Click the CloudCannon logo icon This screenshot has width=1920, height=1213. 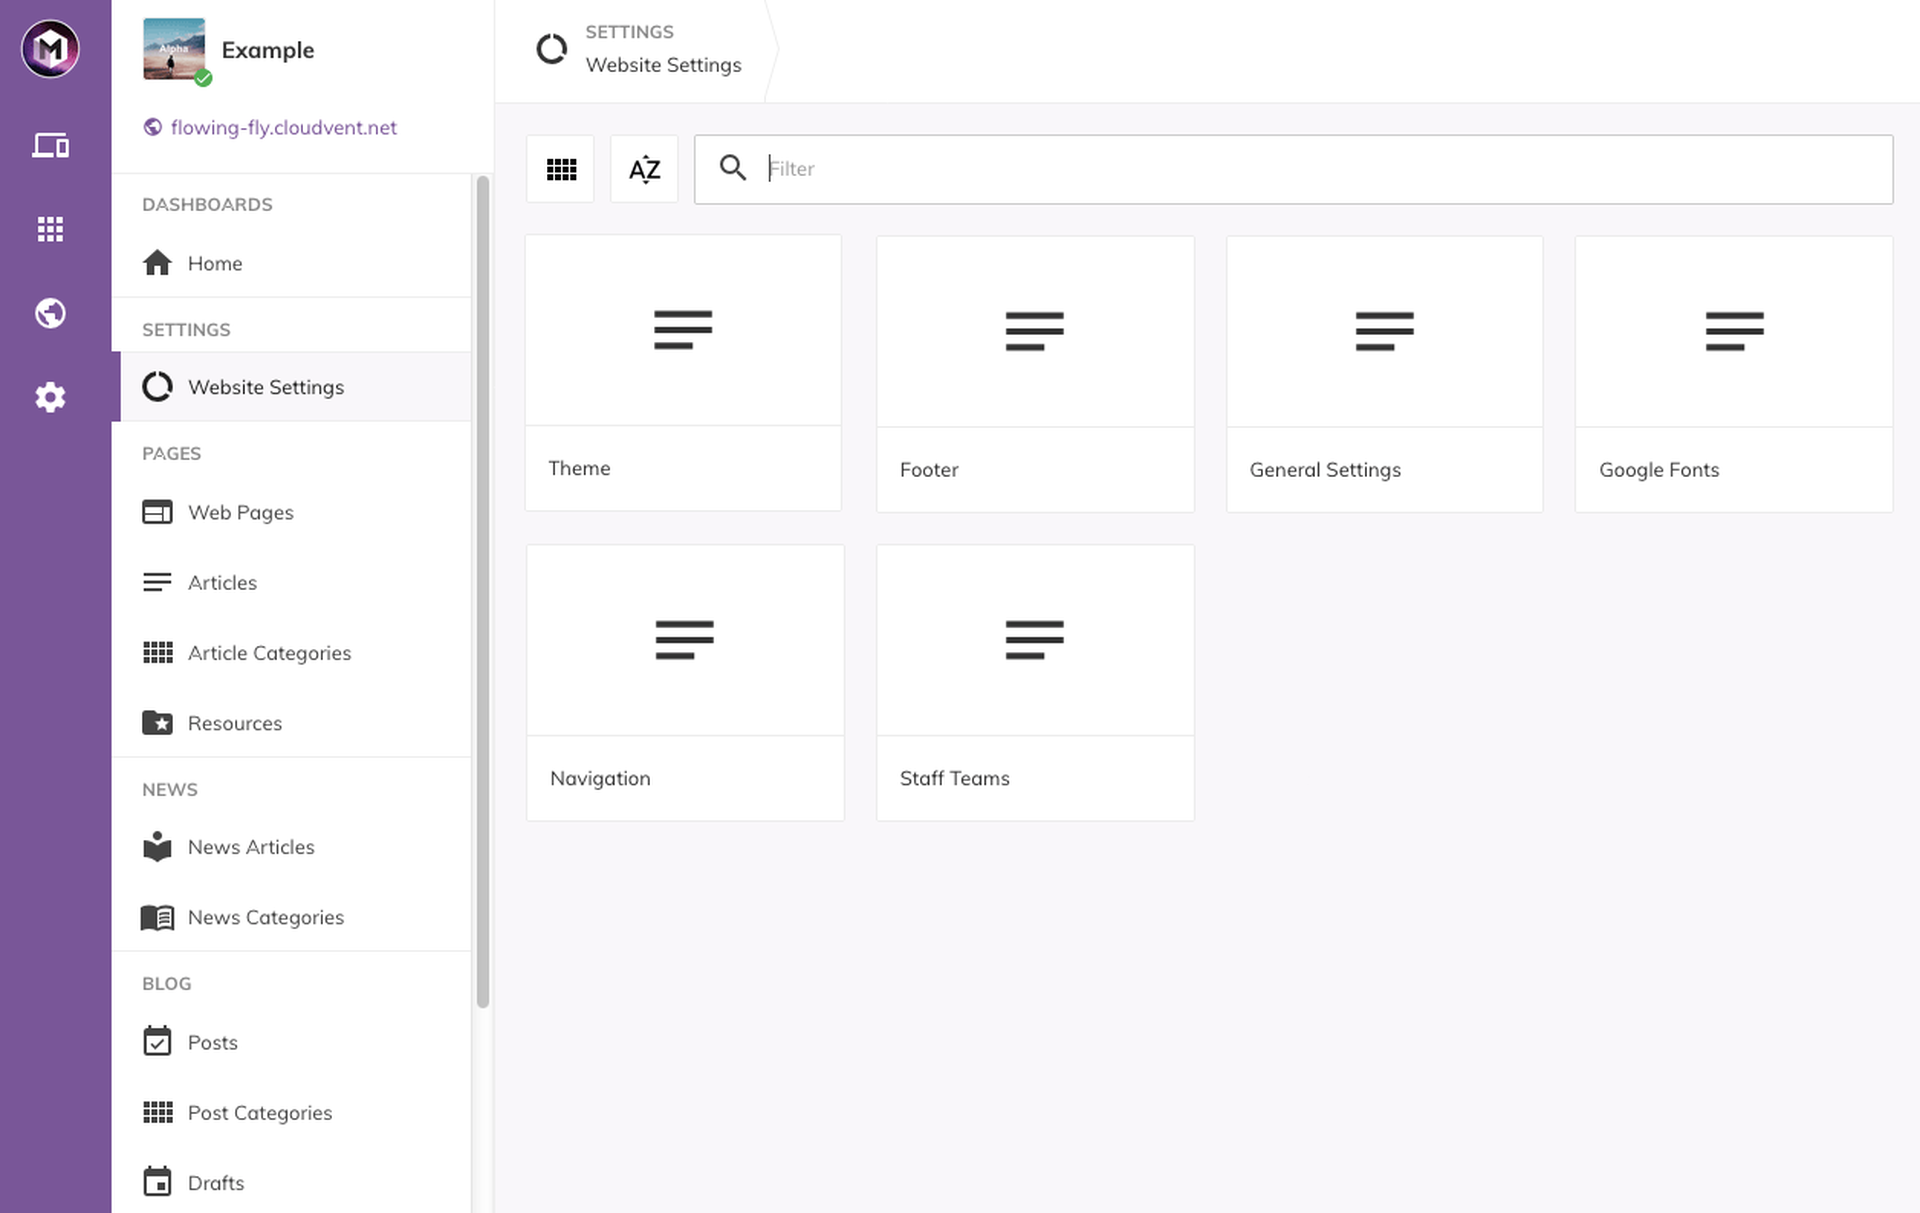[x=50, y=48]
